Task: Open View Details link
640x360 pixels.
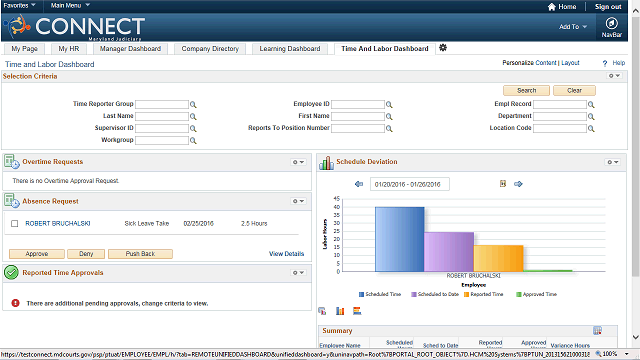Action: click(x=287, y=253)
